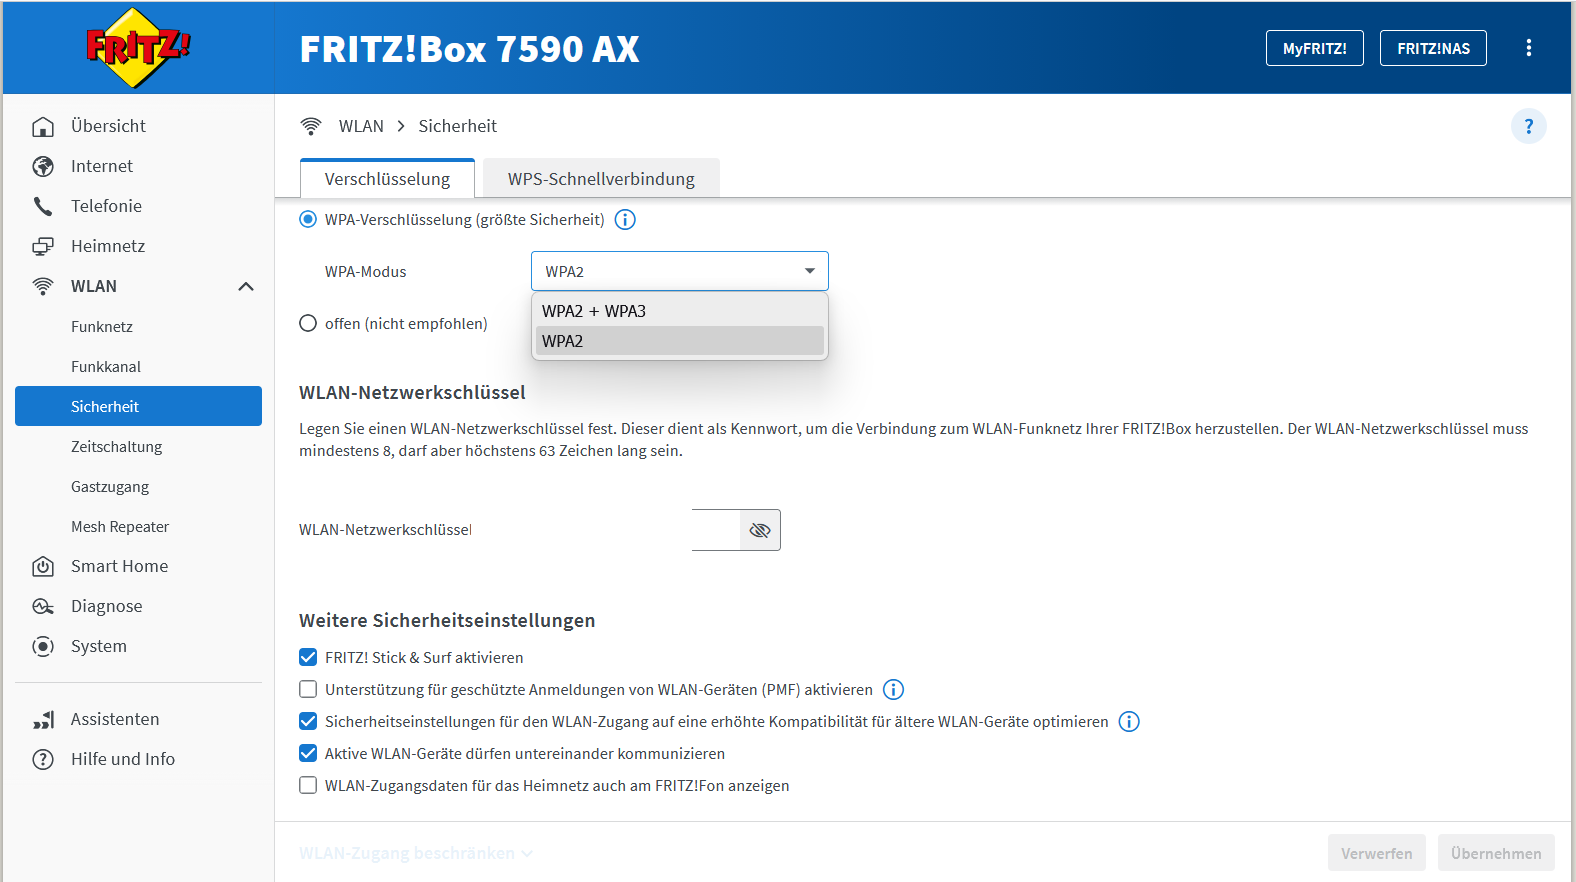Open the three-dot options menu
This screenshot has height=882, width=1576.
1528,48
